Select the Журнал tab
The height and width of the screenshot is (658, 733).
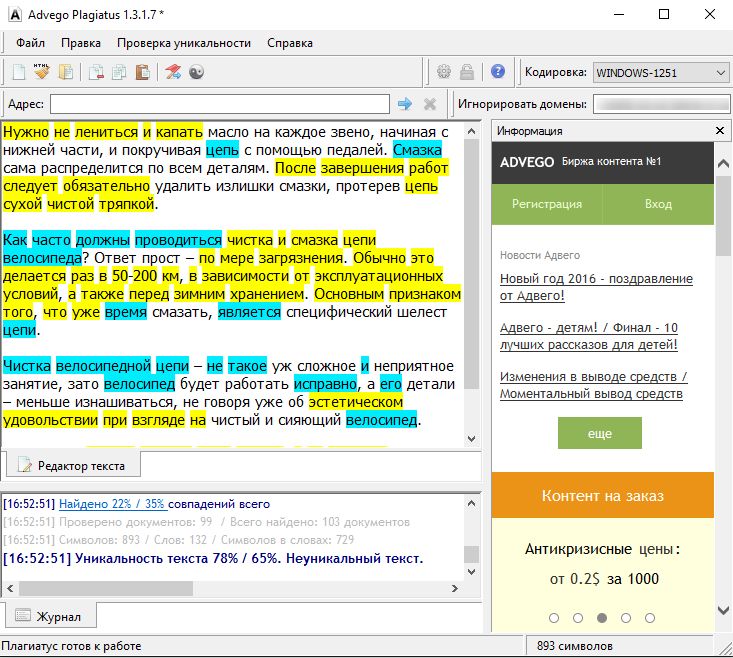(48, 616)
